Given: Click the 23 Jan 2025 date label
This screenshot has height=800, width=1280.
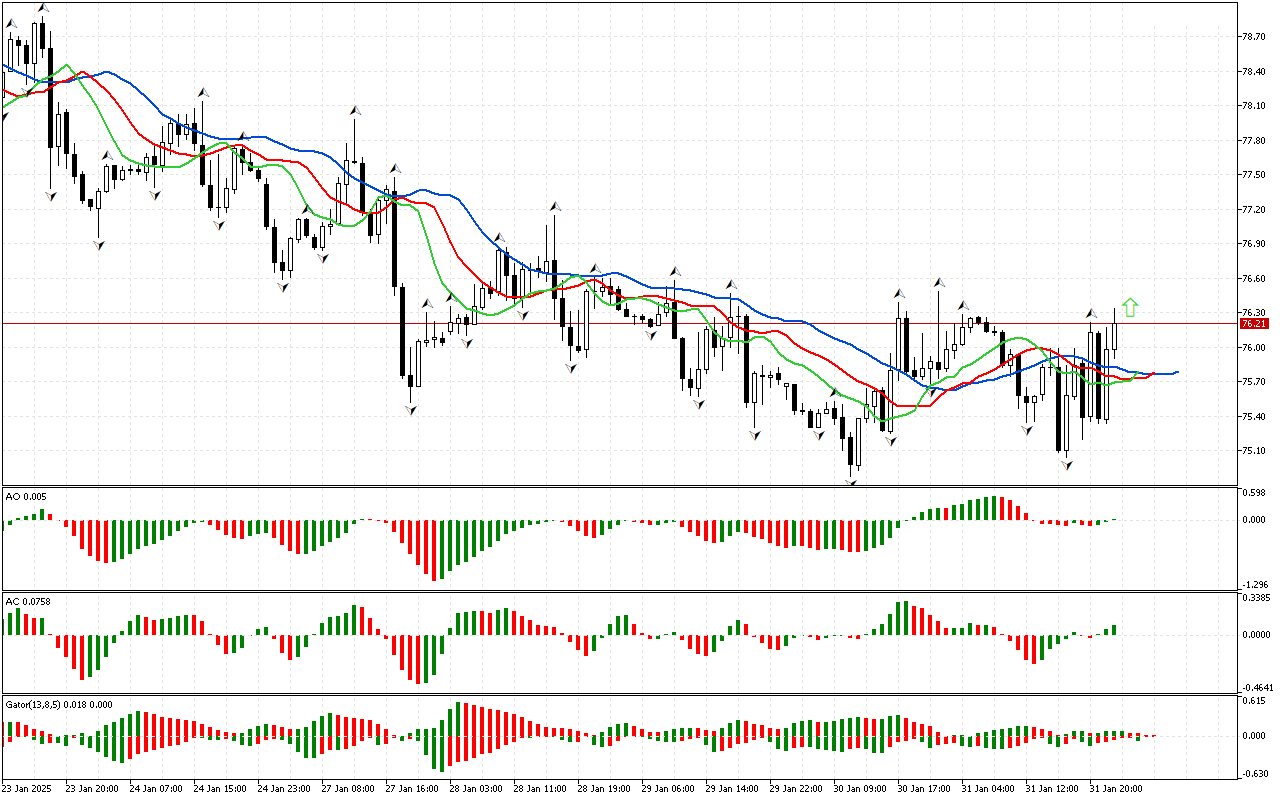Looking at the screenshot, I should pos(25,789).
